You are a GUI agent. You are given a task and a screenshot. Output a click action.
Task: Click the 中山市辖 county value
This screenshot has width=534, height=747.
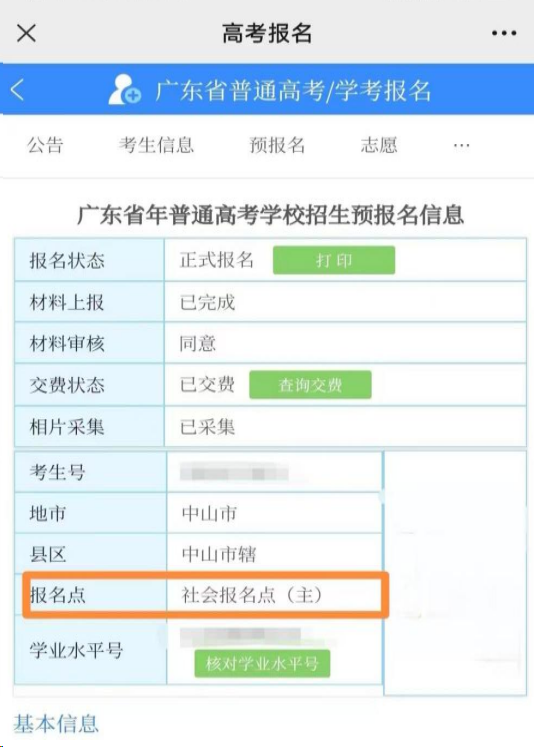pos(219,554)
